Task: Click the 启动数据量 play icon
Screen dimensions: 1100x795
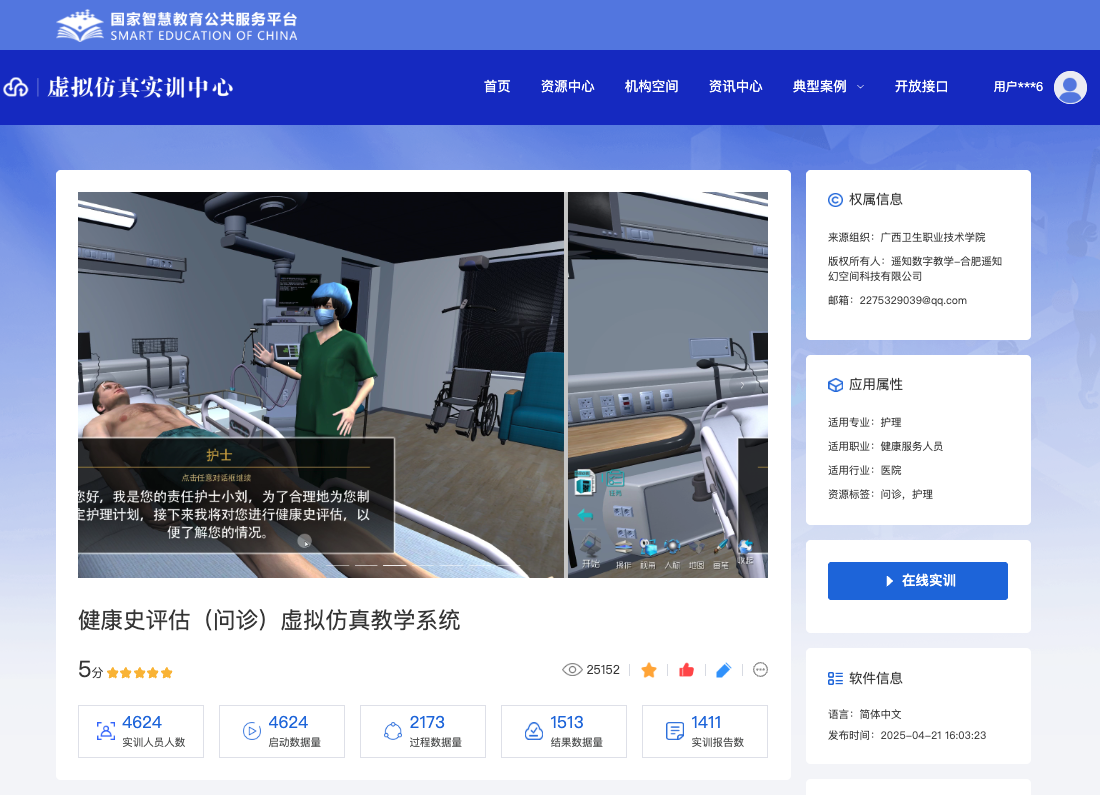Action: tap(251, 731)
